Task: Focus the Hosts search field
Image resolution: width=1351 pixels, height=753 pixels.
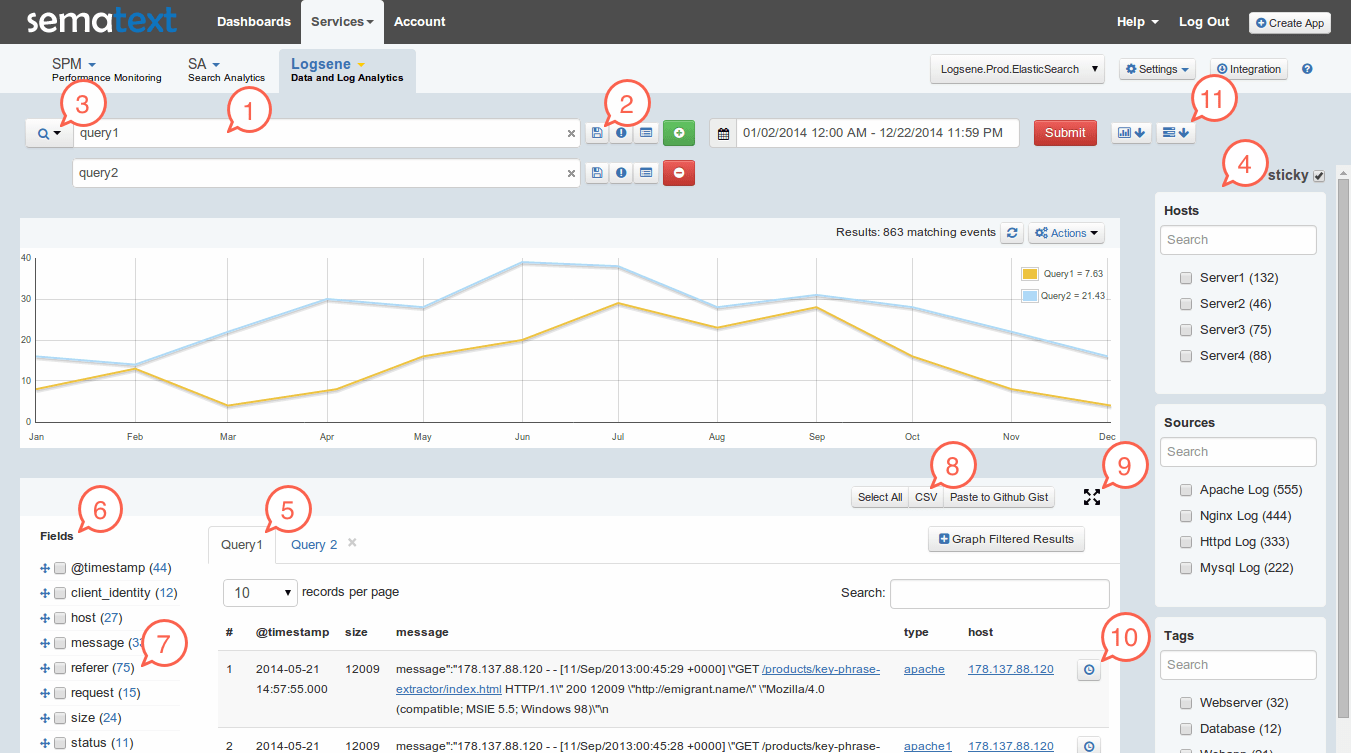Action: (x=1238, y=240)
